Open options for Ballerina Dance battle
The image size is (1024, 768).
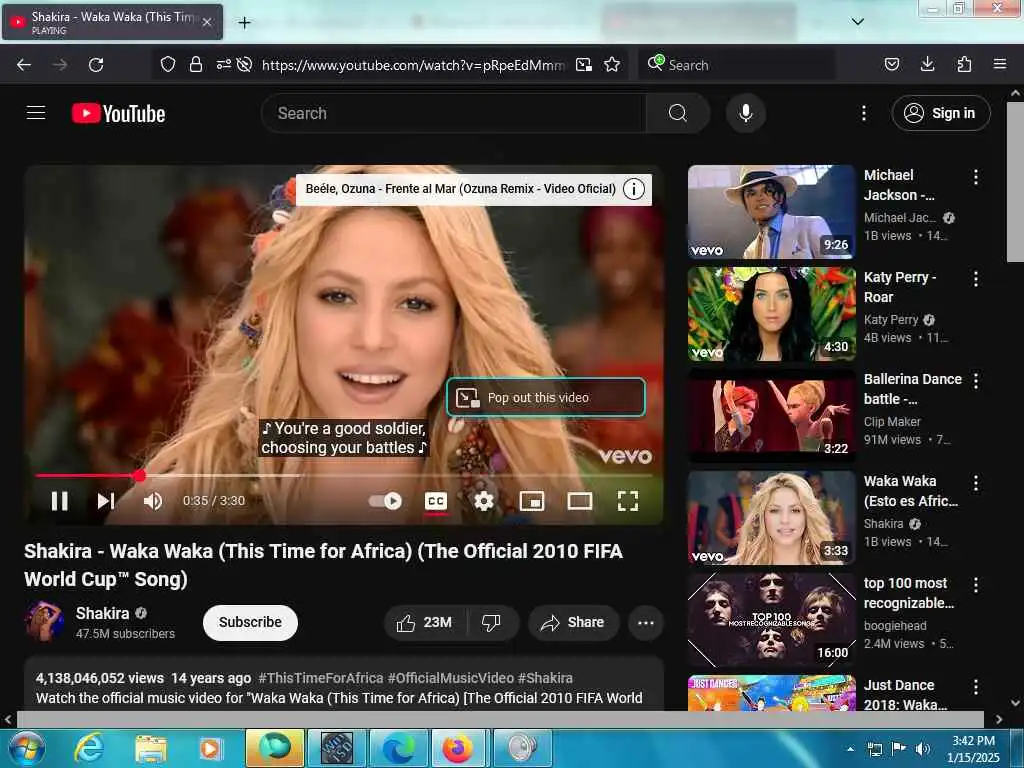pyautogui.click(x=976, y=381)
